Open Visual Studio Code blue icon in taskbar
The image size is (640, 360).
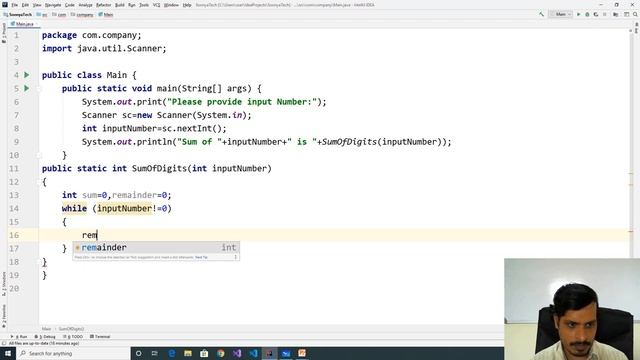253,353
